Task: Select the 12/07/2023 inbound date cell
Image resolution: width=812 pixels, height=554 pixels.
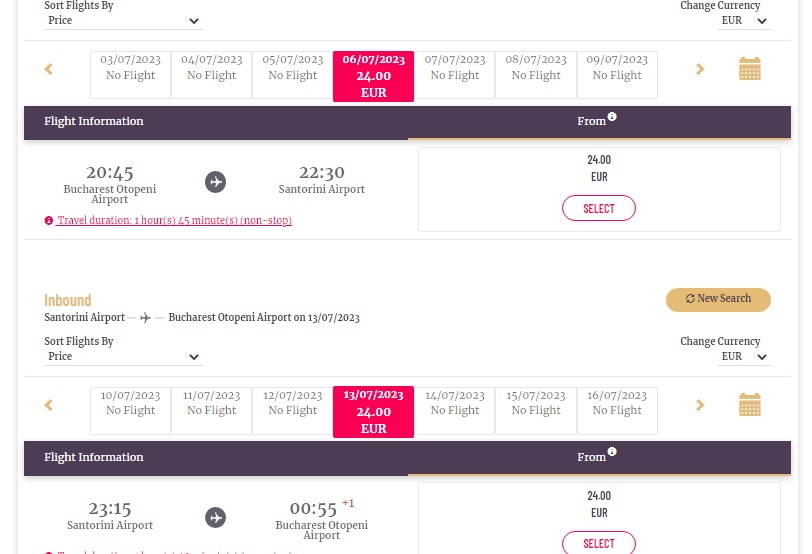Action: pyautogui.click(x=293, y=411)
